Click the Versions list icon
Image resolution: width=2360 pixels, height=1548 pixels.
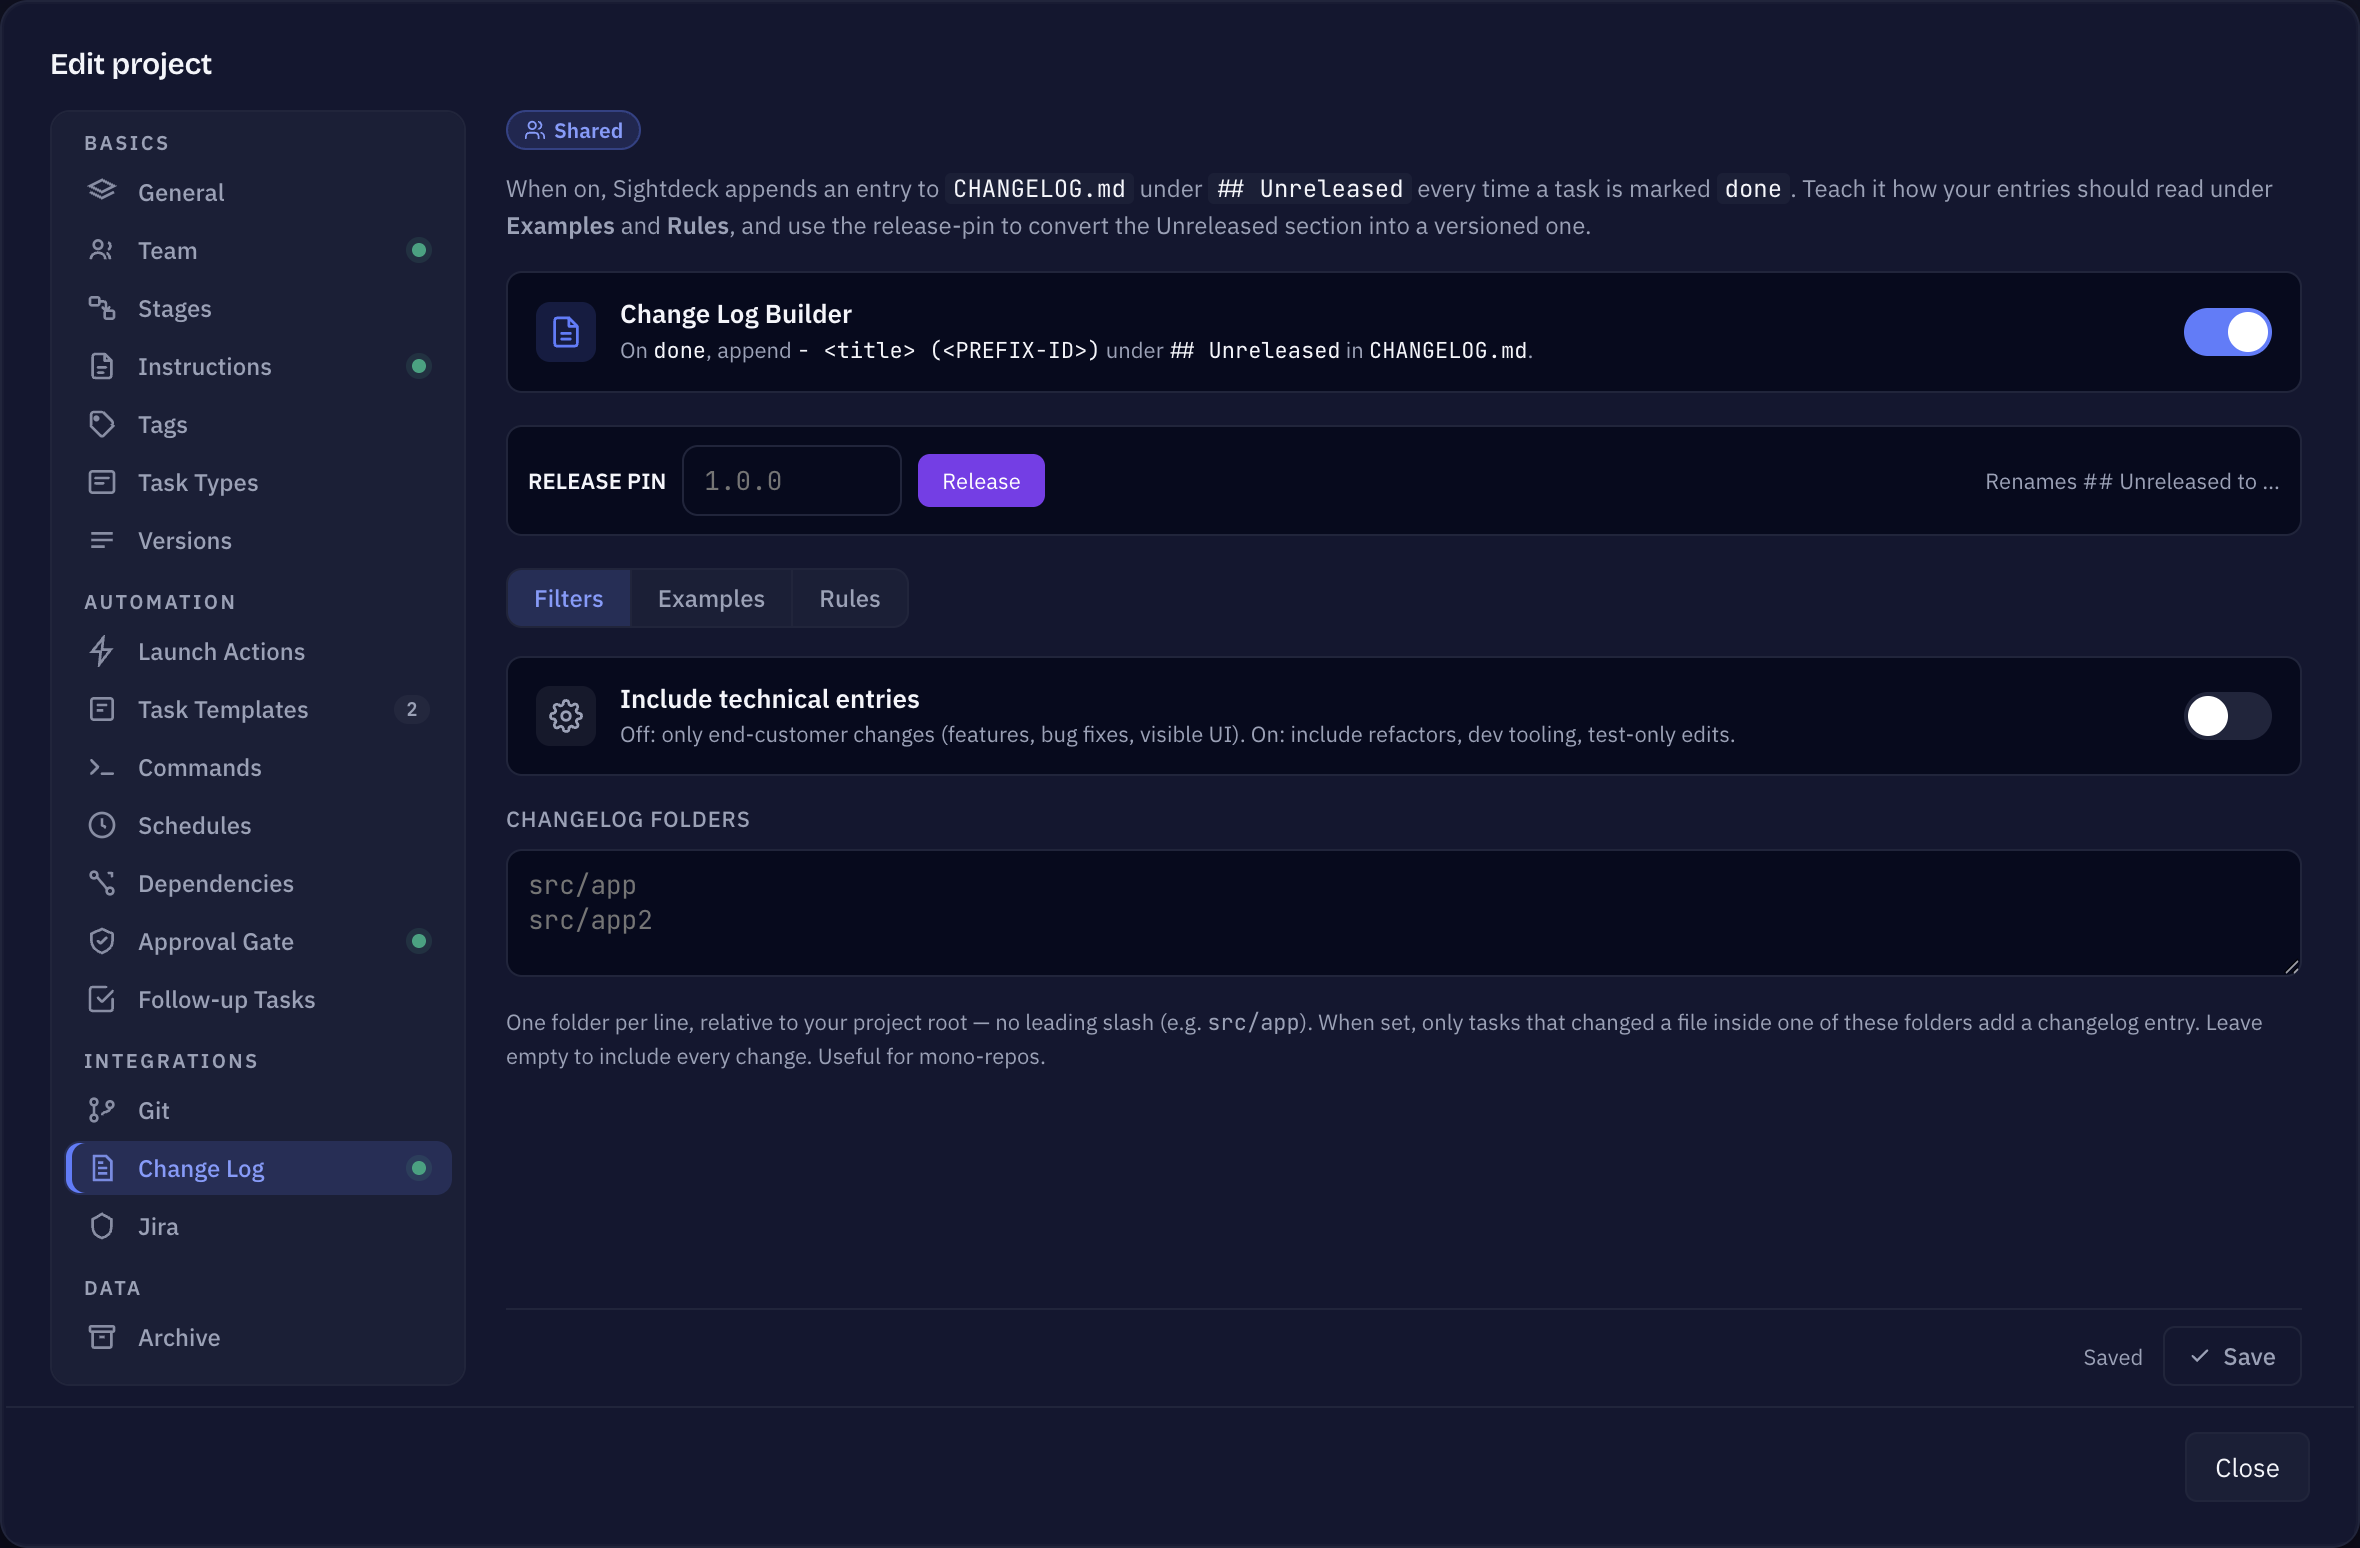(102, 540)
